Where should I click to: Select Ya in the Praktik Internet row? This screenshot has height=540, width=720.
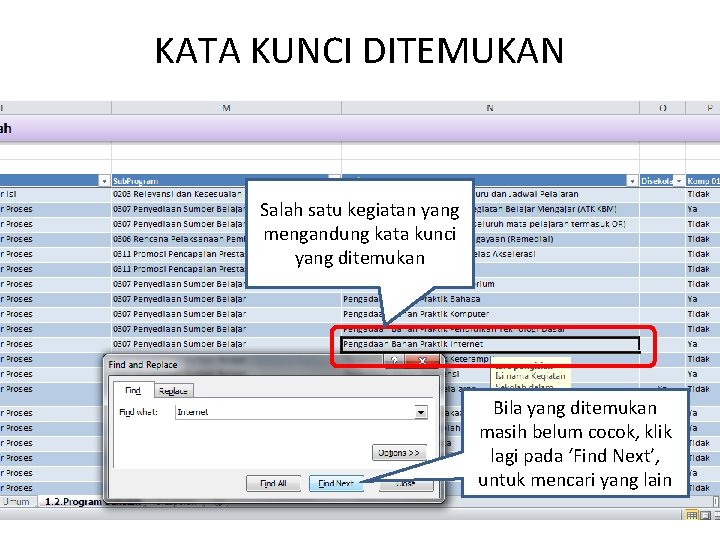(x=703, y=344)
